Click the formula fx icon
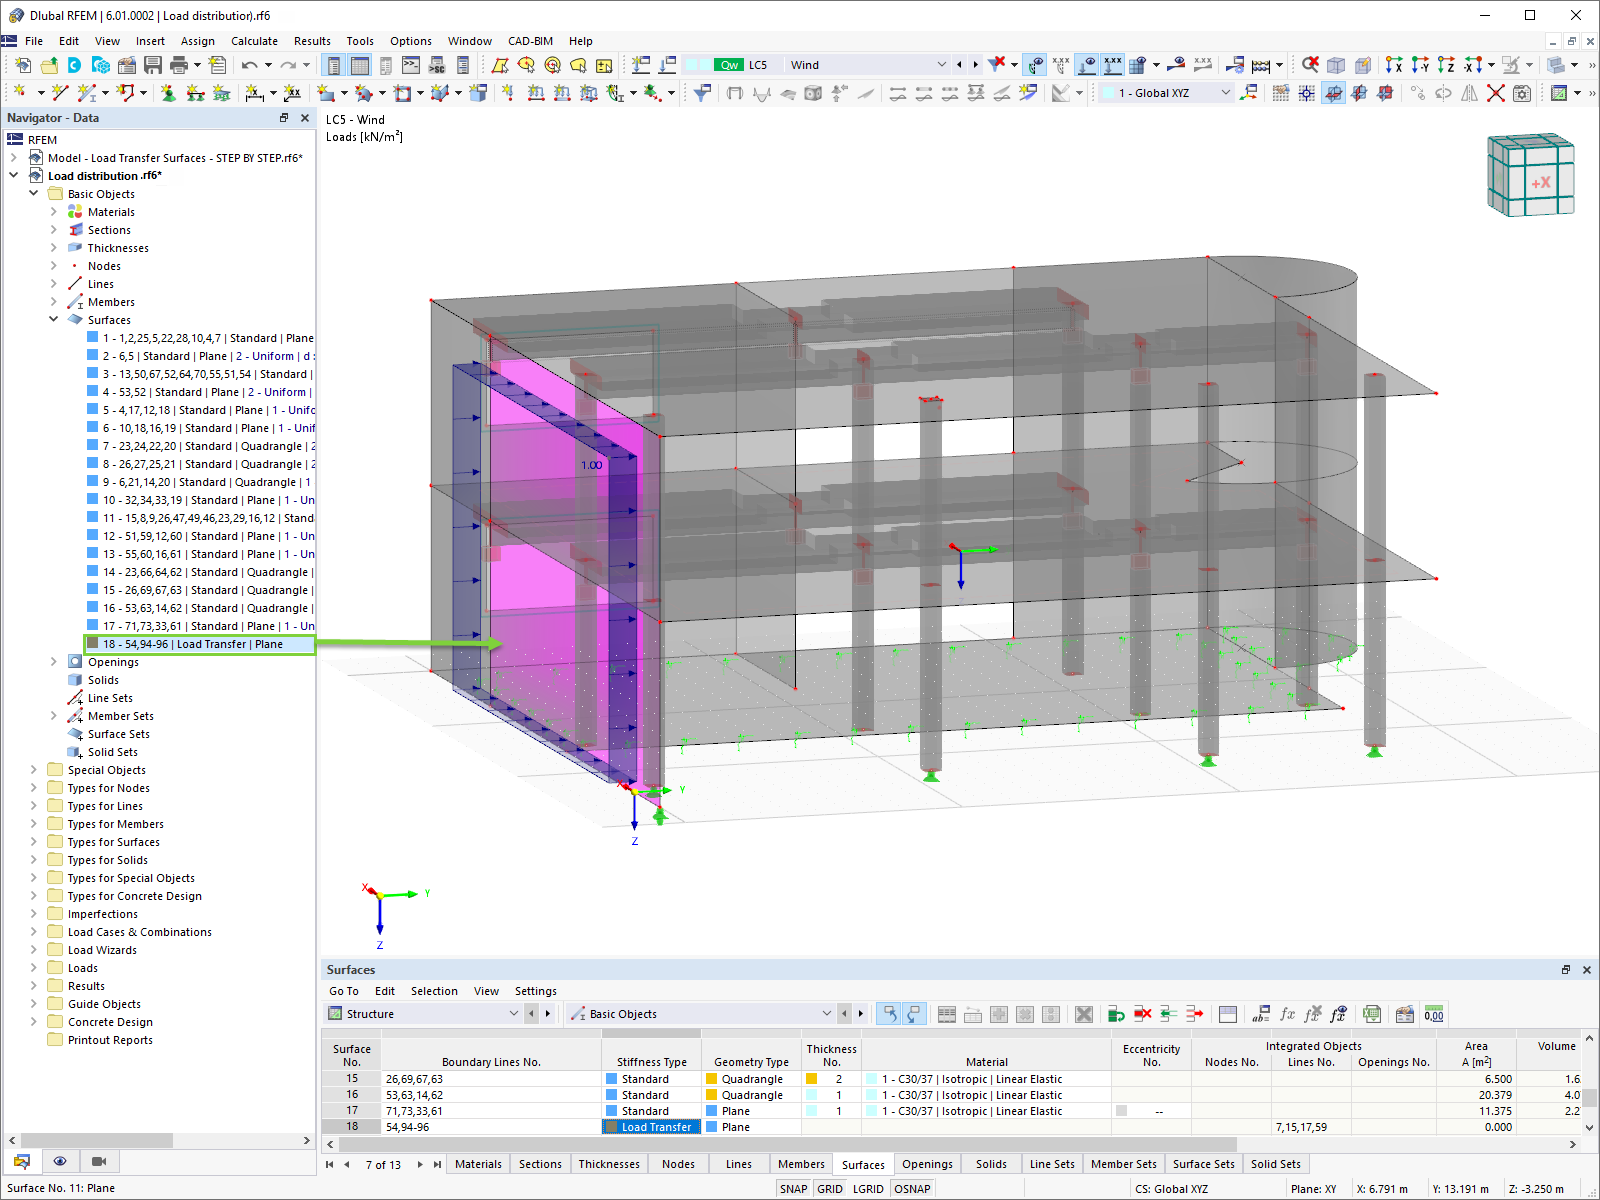The height and width of the screenshot is (1200, 1600). click(x=1287, y=1014)
